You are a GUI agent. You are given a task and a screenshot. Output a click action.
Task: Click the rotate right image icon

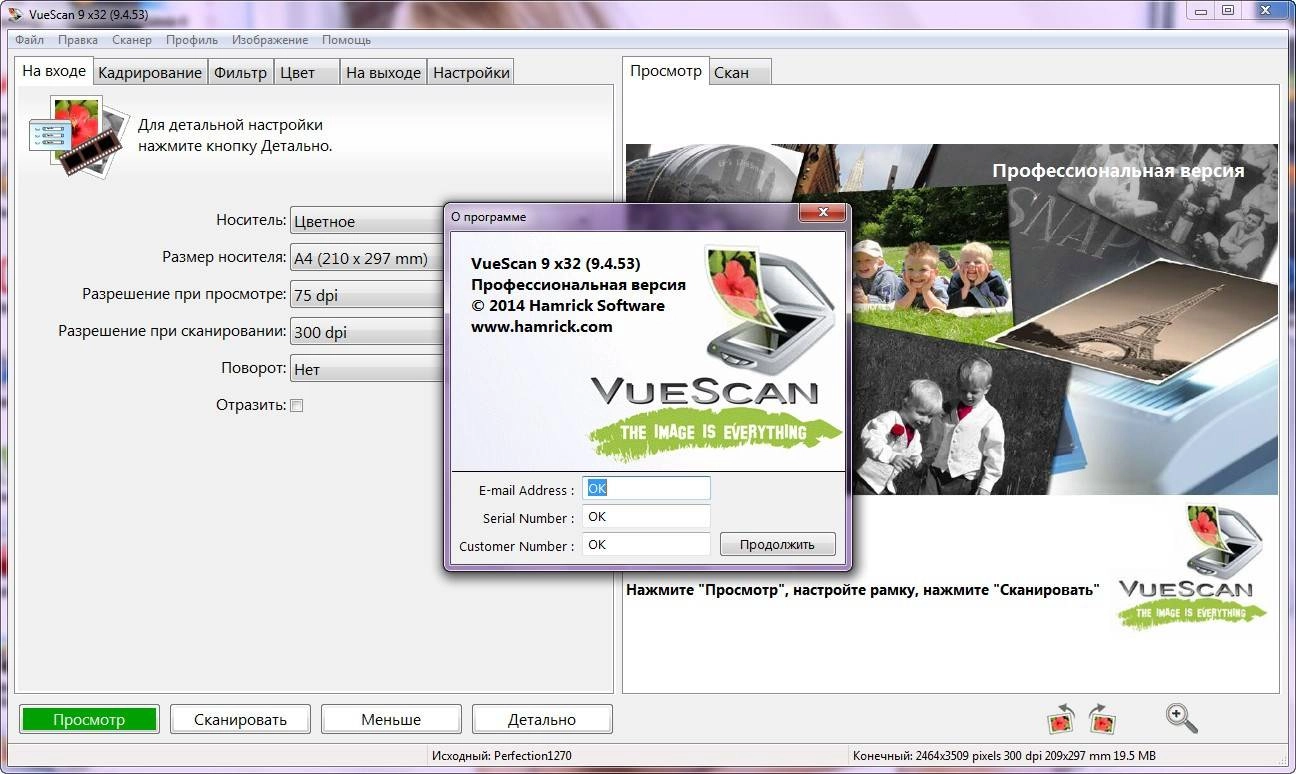(1102, 719)
